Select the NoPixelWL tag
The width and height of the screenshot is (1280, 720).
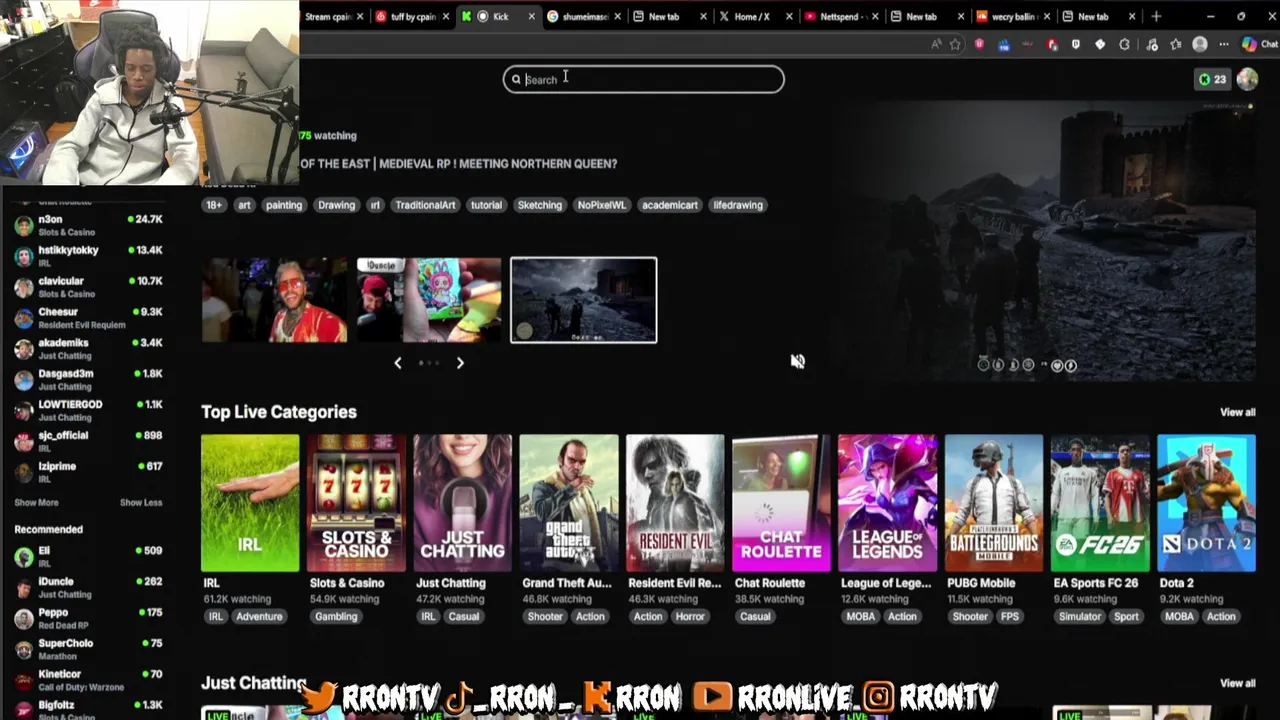(x=602, y=205)
